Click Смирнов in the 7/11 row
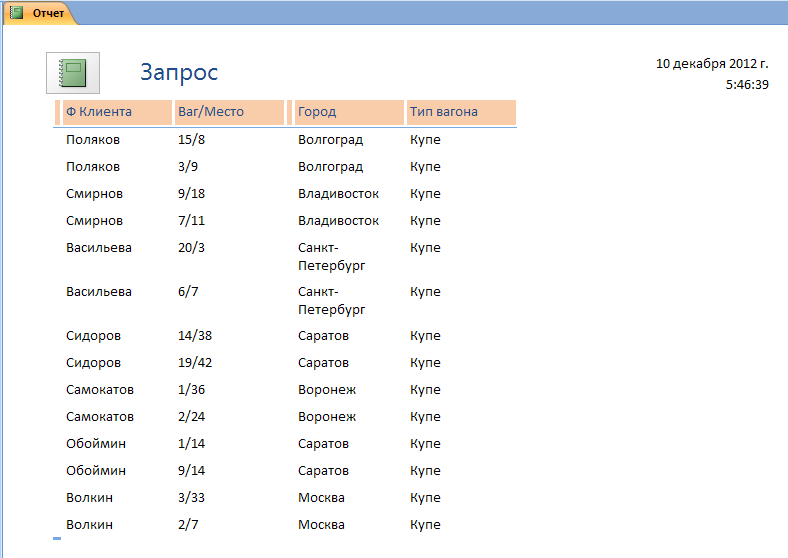This screenshot has height=558, width=788. (94, 221)
